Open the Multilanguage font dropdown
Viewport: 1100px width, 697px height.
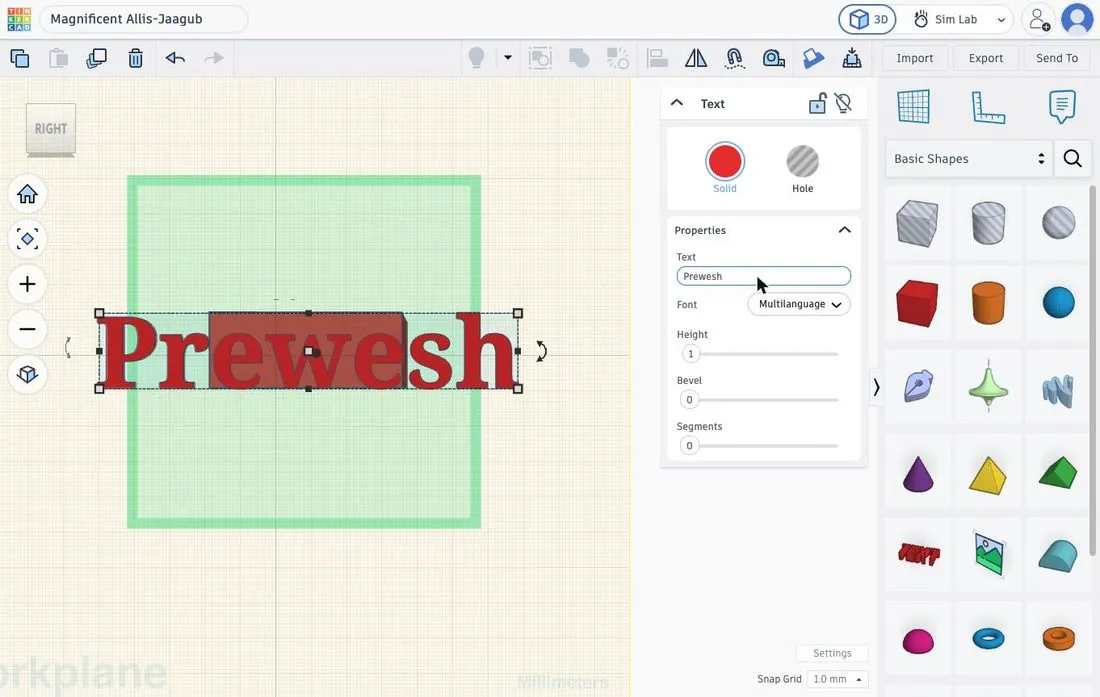point(799,304)
